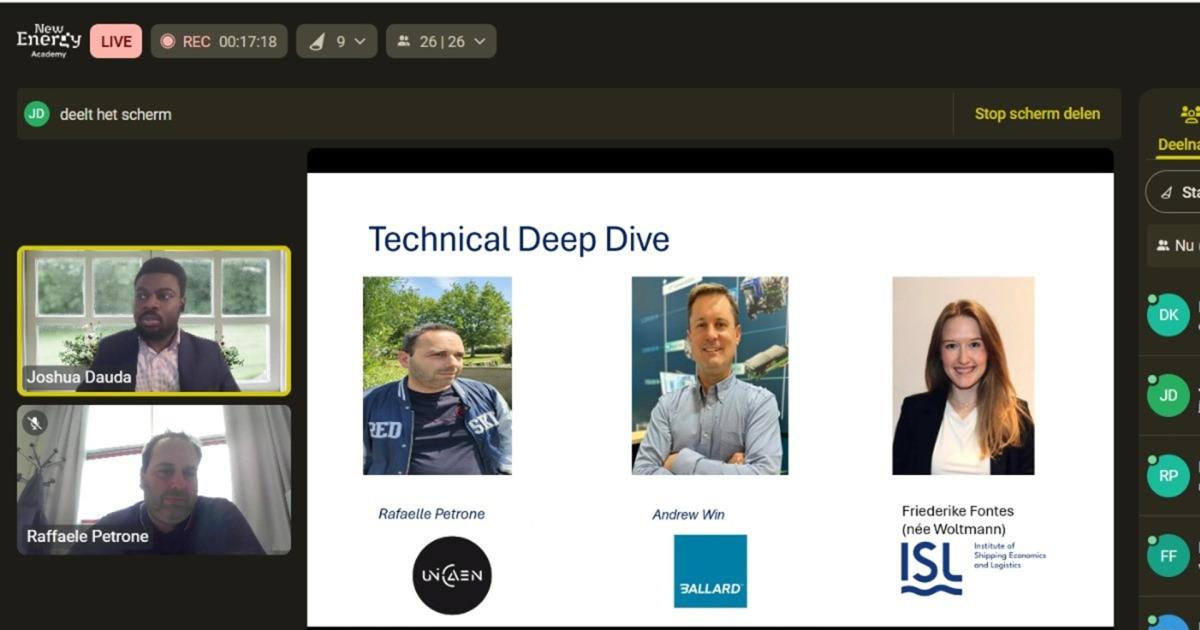This screenshot has height=630, width=1200.
Task: Select Raffaele Petrone's video tile
Action: 154,480
